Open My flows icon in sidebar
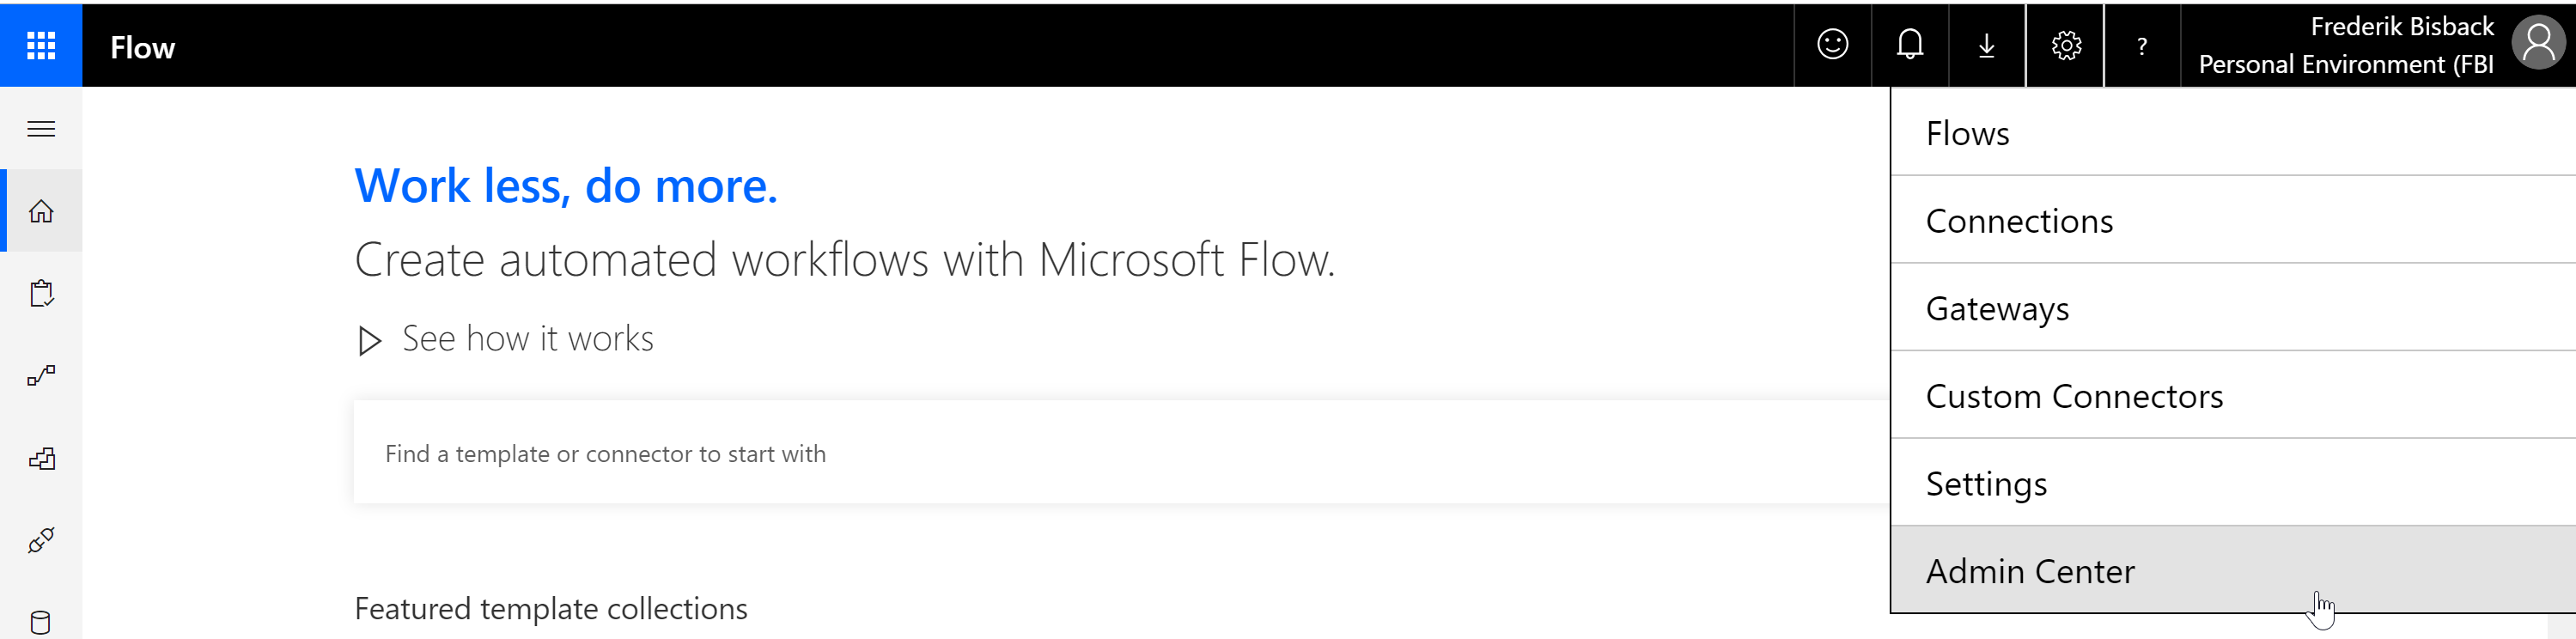This screenshot has height=639, width=2576. point(41,376)
